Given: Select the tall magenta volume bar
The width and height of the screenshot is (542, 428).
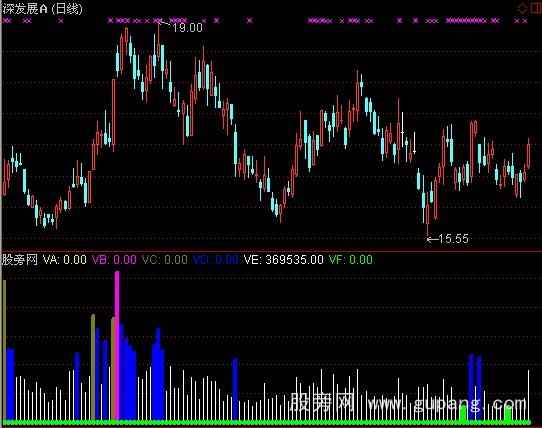Looking at the screenshot, I should click(117, 345).
